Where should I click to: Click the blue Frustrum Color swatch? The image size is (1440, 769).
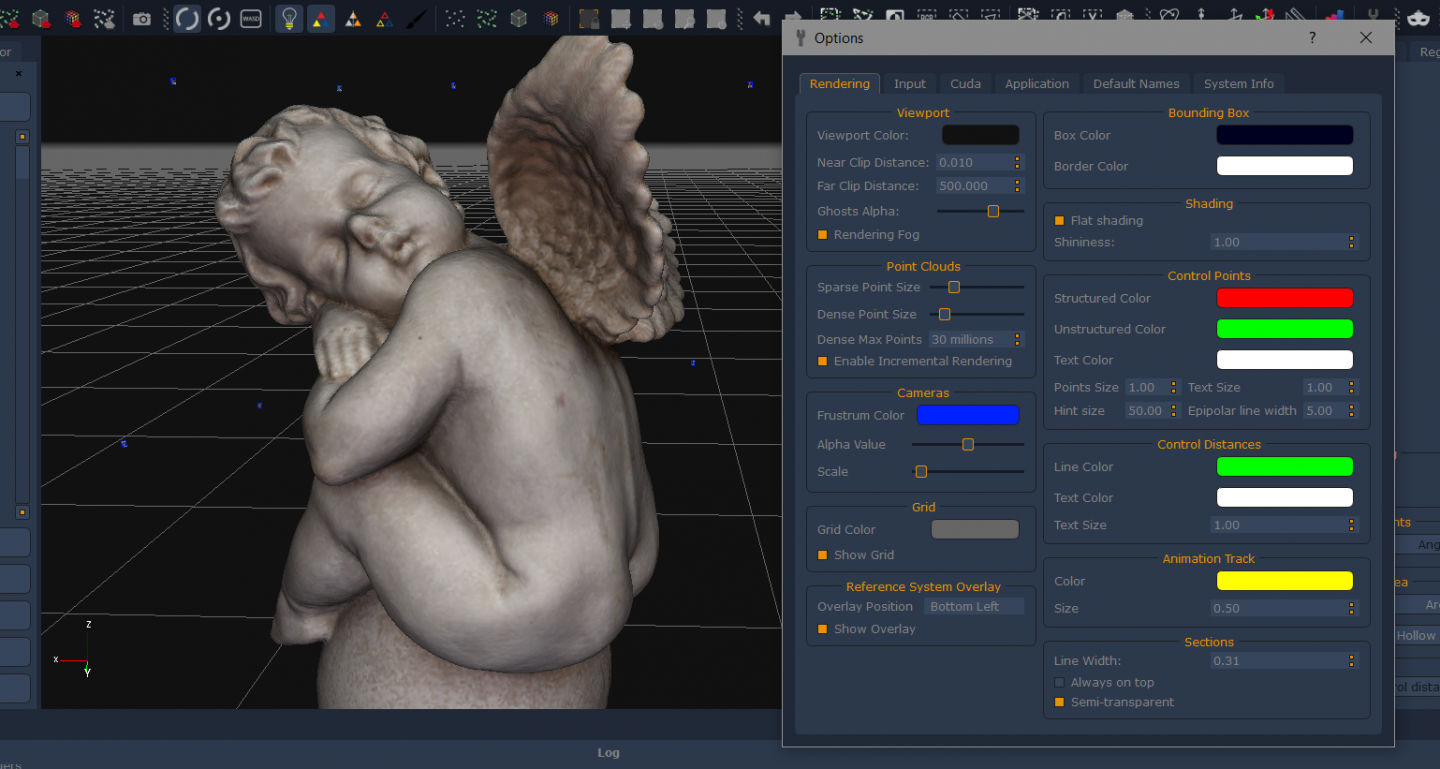point(967,415)
